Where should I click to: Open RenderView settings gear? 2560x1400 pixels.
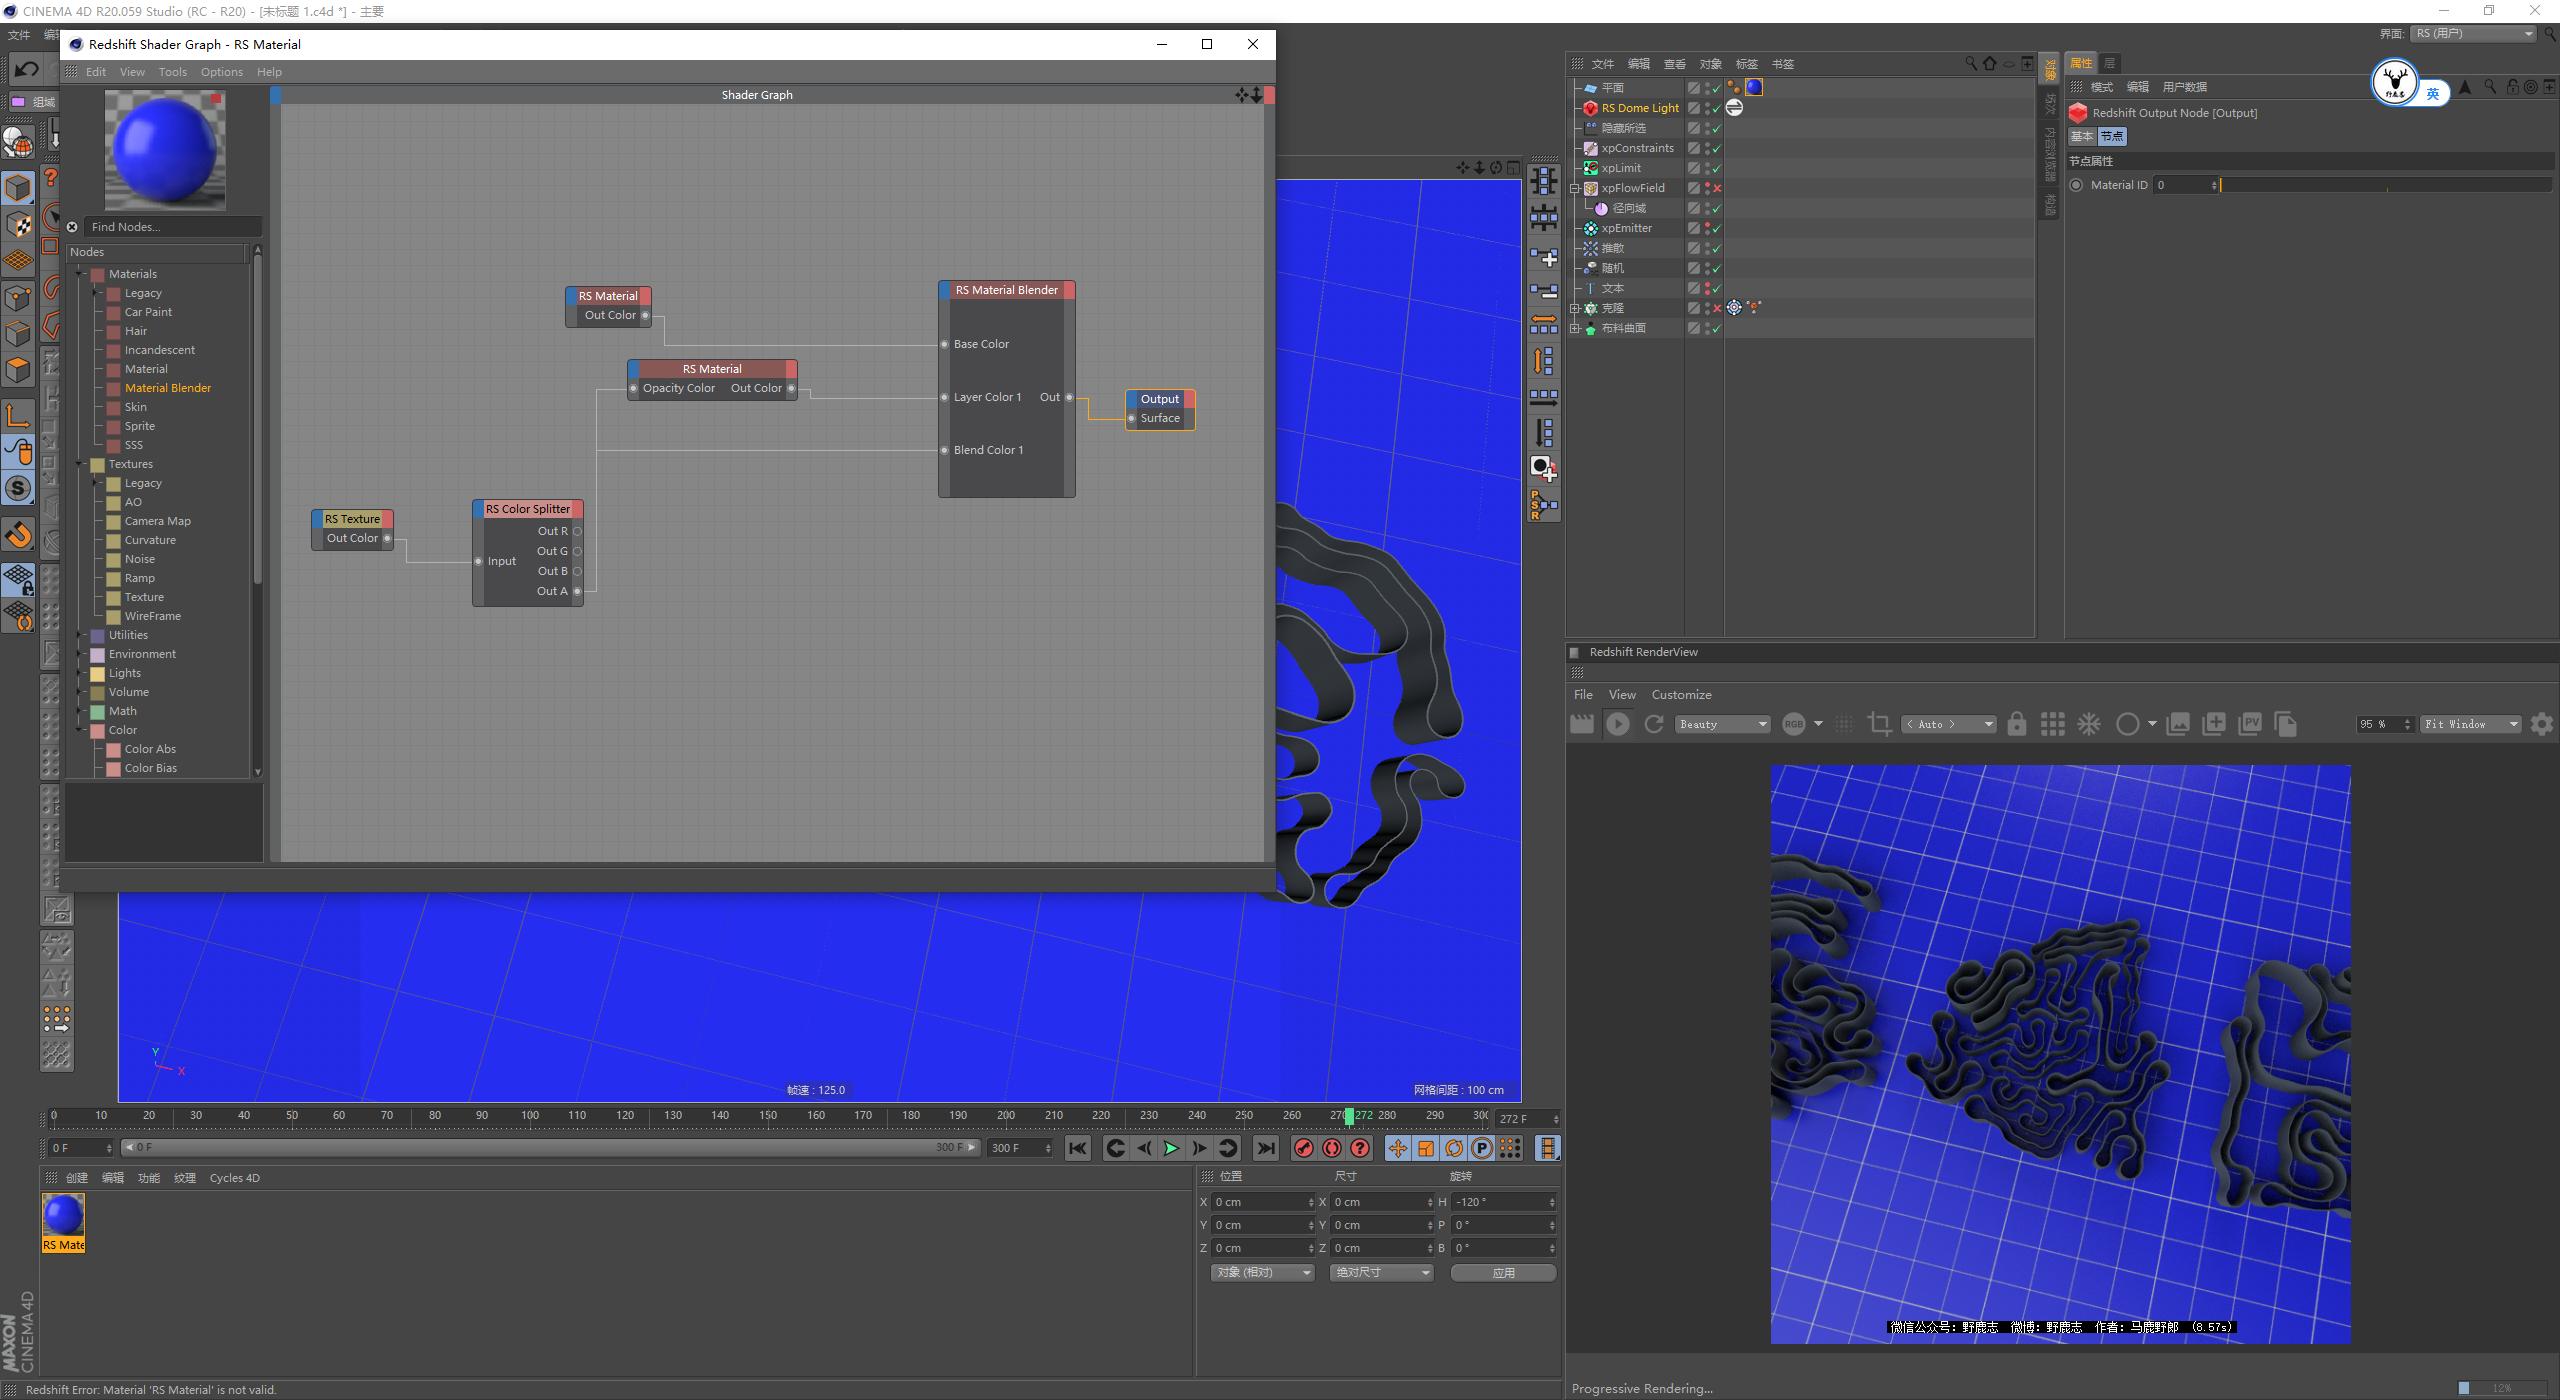tap(2541, 723)
